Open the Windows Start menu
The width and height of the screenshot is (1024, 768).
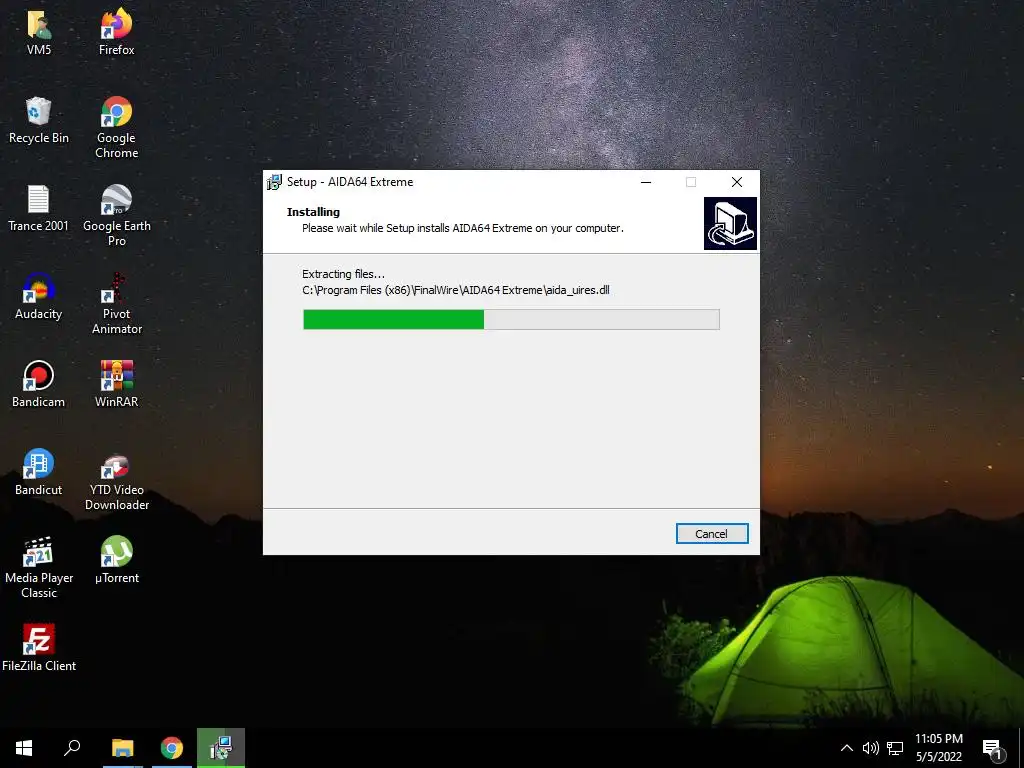pos(24,748)
